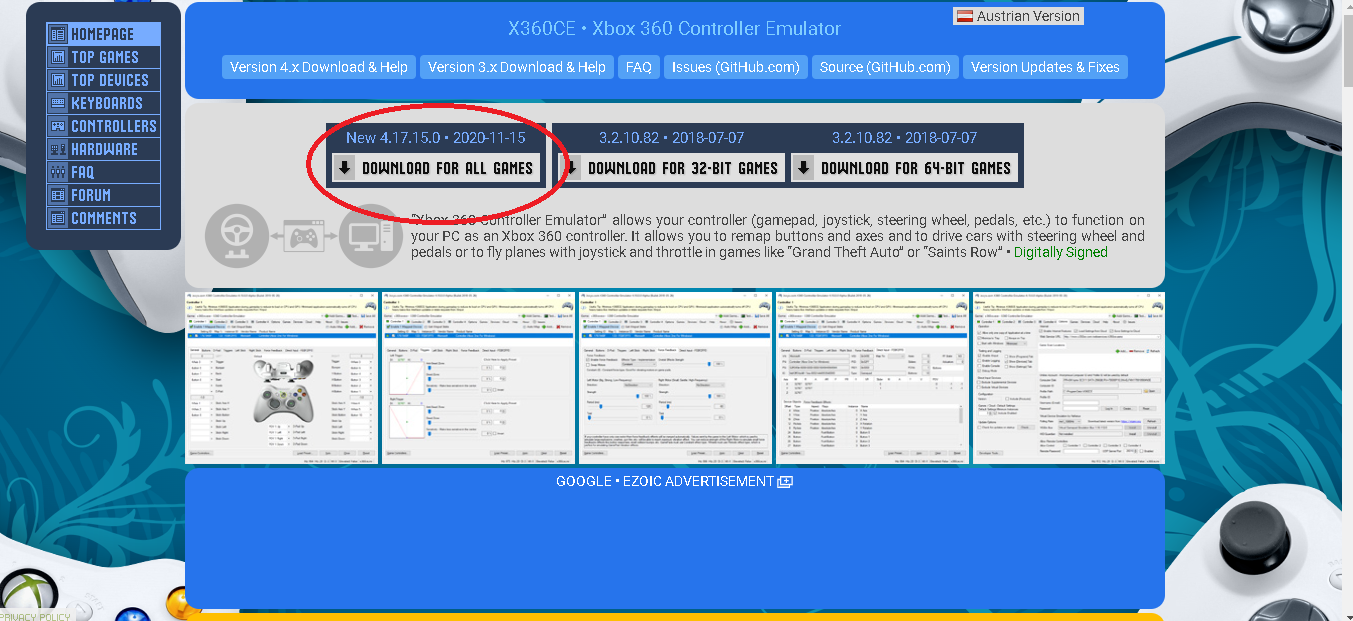Open Issues (GitHub.com) link
1353x621 pixels.
736,67
